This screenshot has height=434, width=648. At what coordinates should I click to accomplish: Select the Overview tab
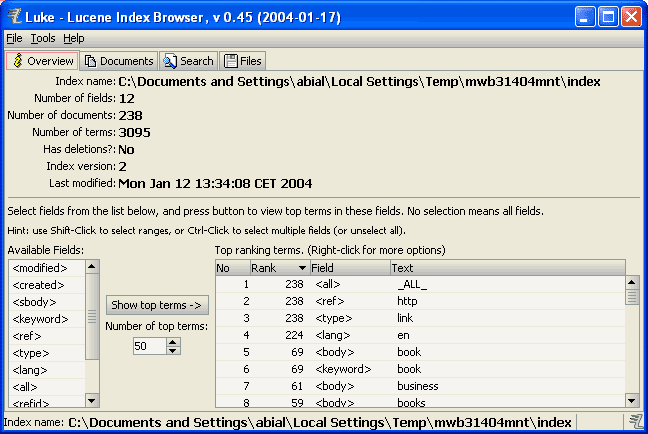point(42,61)
